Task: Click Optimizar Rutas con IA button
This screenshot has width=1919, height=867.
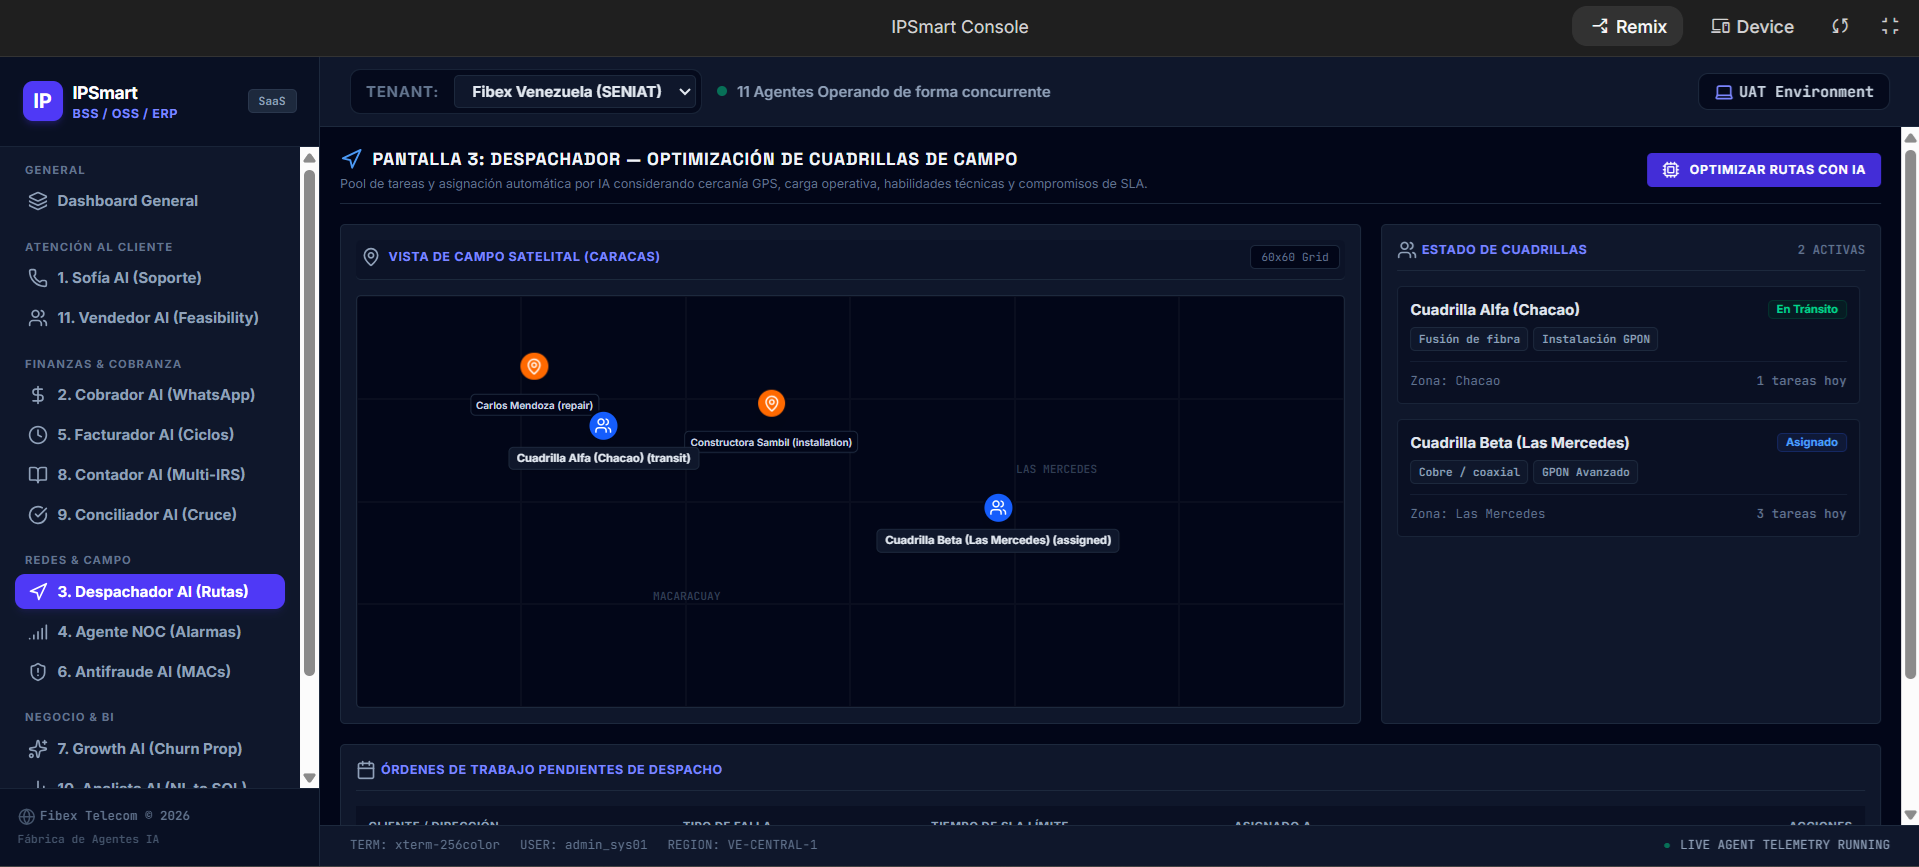Action: click(x=1764, y=170)
